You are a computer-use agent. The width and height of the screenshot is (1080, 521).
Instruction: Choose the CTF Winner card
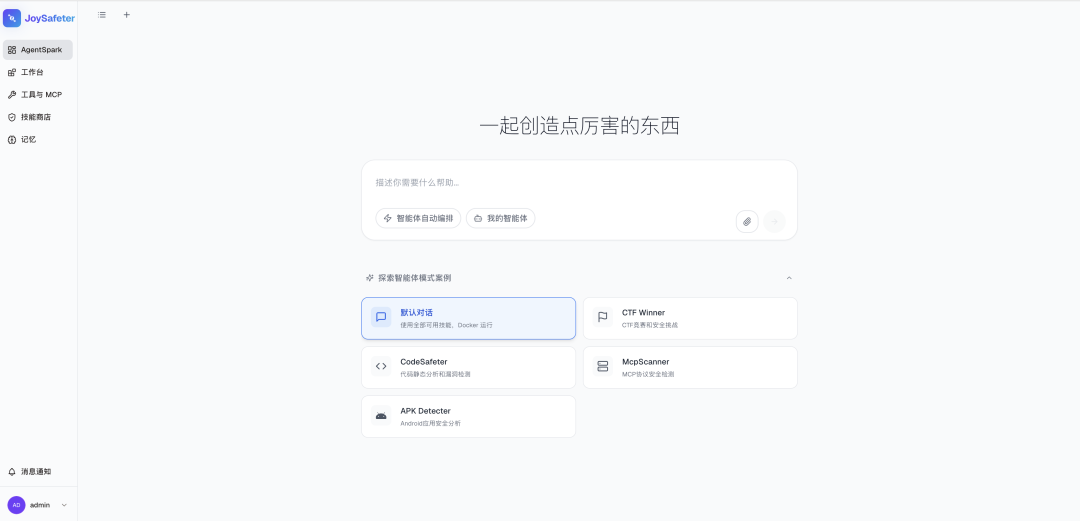coord(690,318)
